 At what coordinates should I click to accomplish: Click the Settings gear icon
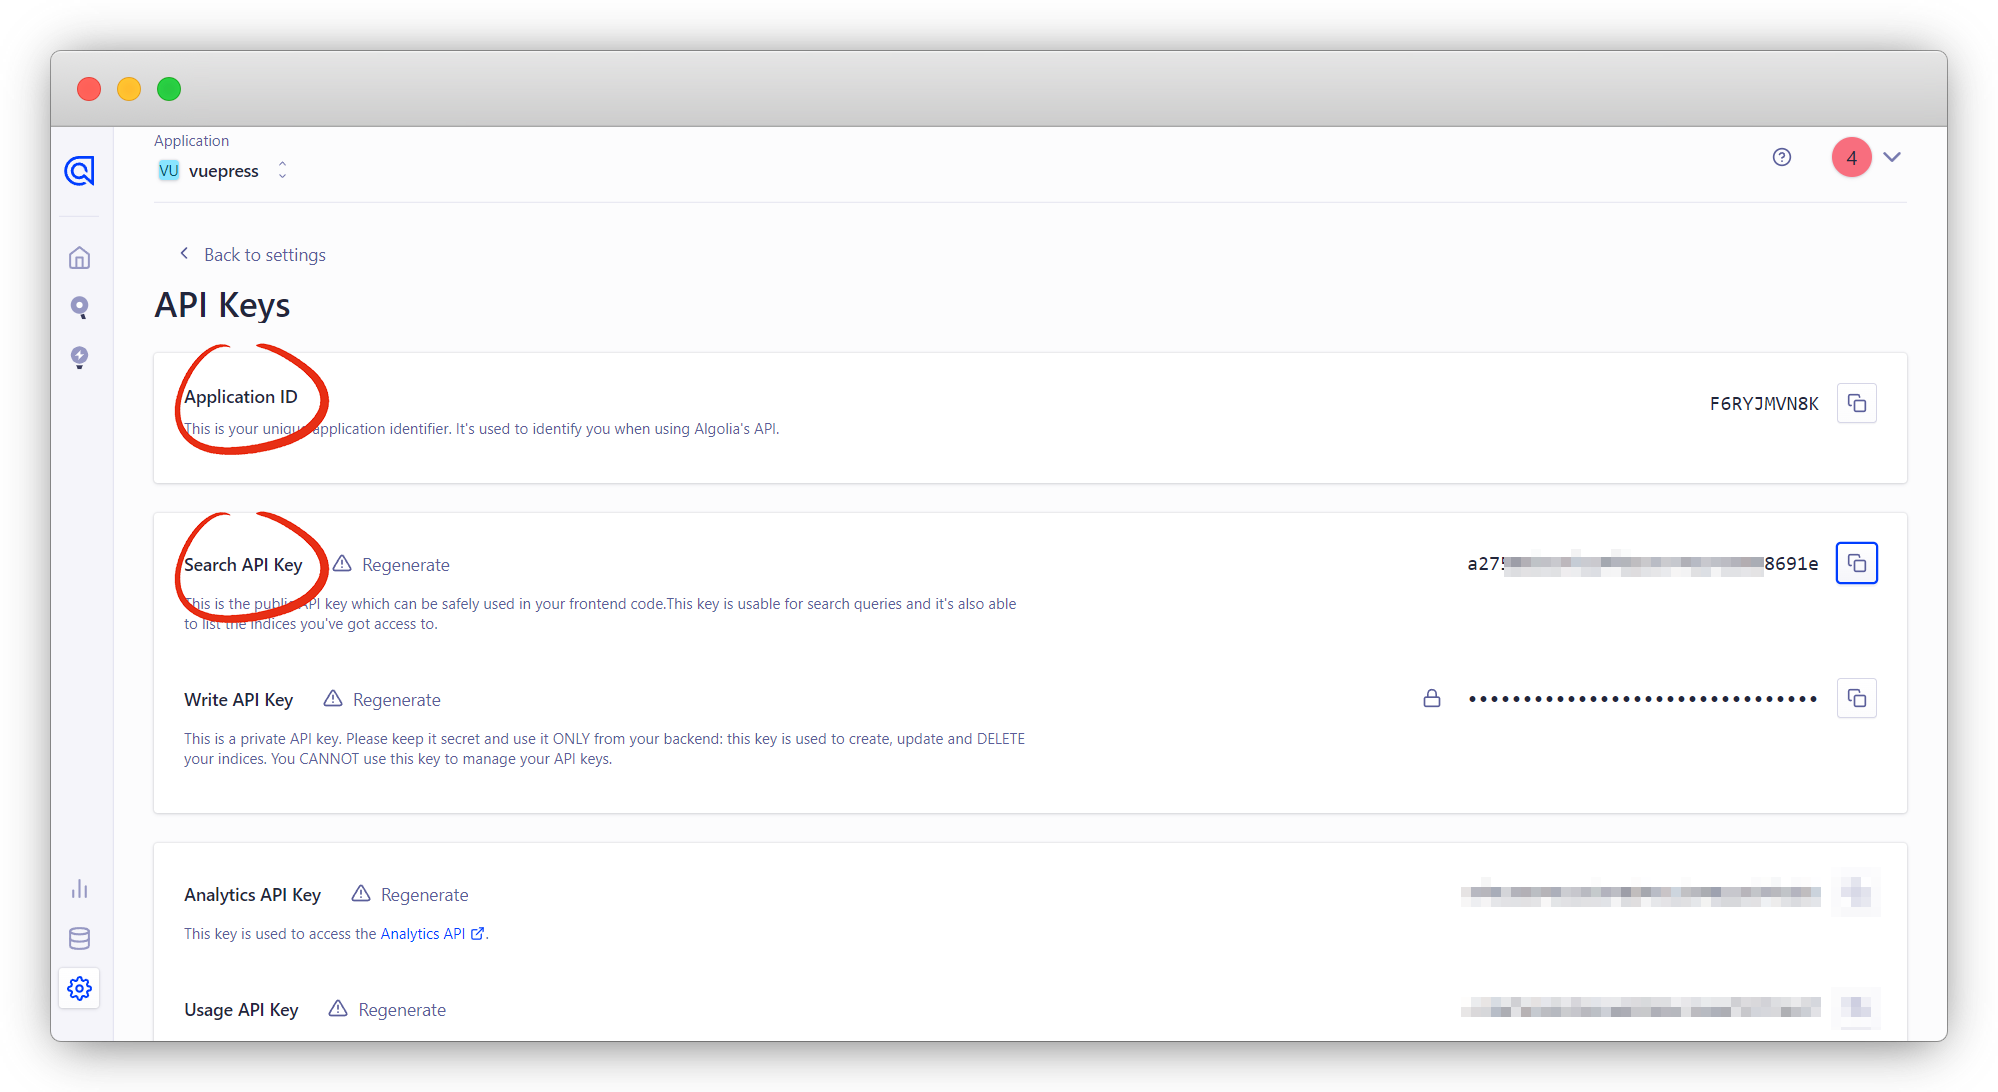click(x=79, y=988)
